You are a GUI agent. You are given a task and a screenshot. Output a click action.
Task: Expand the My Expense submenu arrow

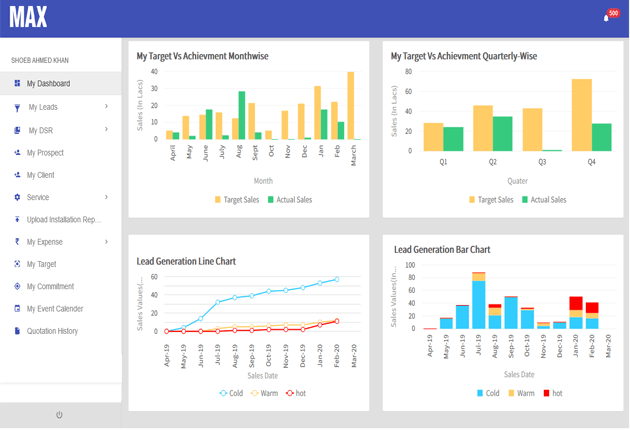click(107, 241)
